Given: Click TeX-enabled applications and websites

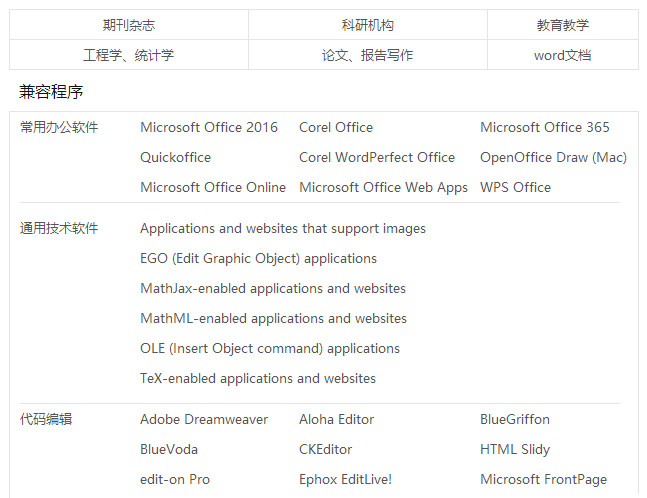Looking at the screenshot, I should [x=258, y=378].
